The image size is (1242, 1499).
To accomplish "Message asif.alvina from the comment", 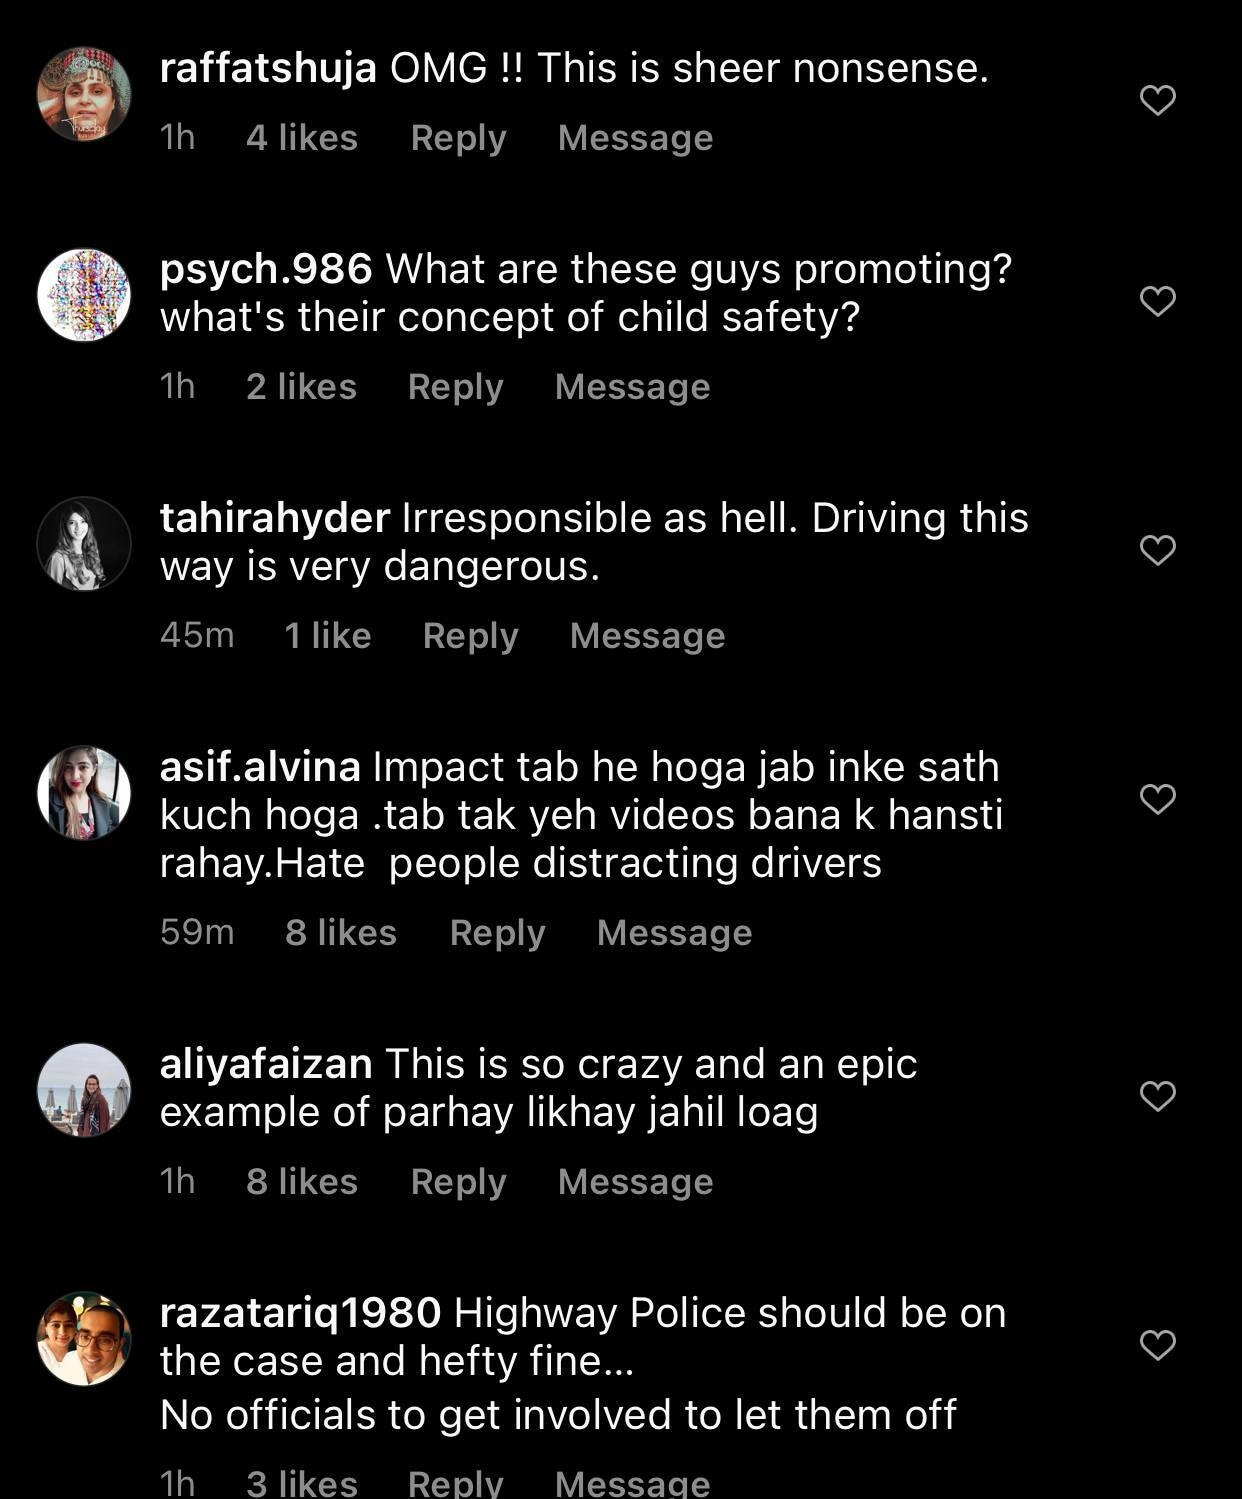I will pos(674,933).
